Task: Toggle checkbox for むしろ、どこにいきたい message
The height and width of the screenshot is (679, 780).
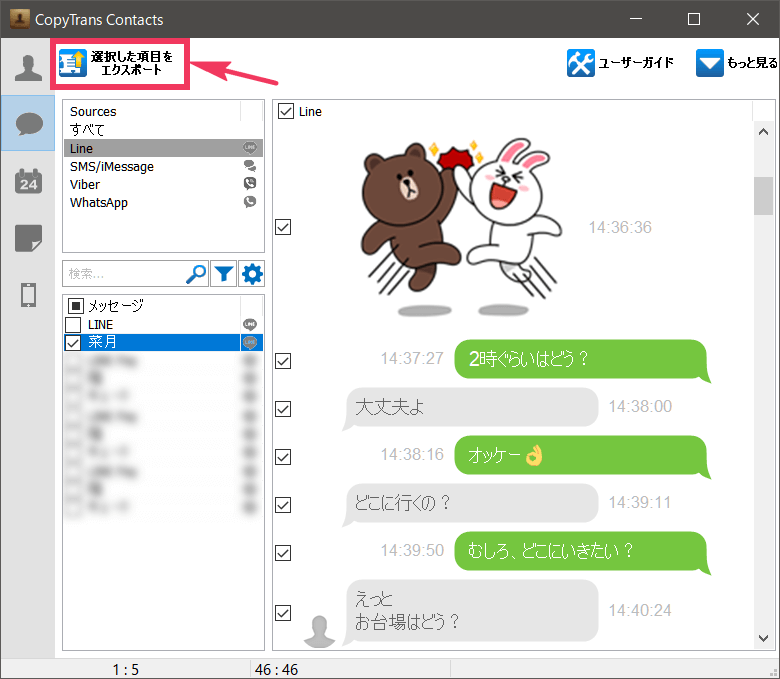Action: 283,553
